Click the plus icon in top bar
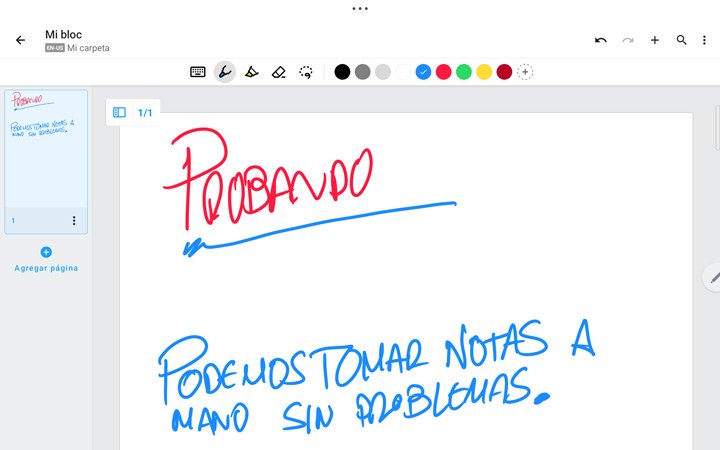The height and width of the screenshot is (450, 720). [x=655, y=40]
